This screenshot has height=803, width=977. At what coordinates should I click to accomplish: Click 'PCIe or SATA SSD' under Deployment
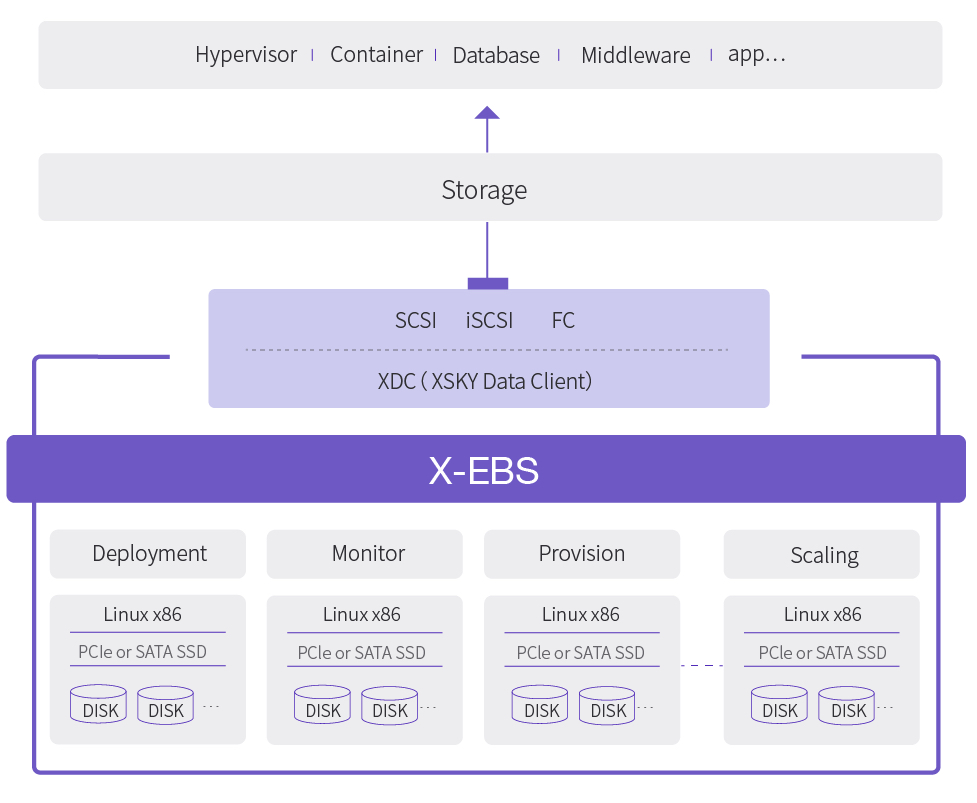point(142,652)
